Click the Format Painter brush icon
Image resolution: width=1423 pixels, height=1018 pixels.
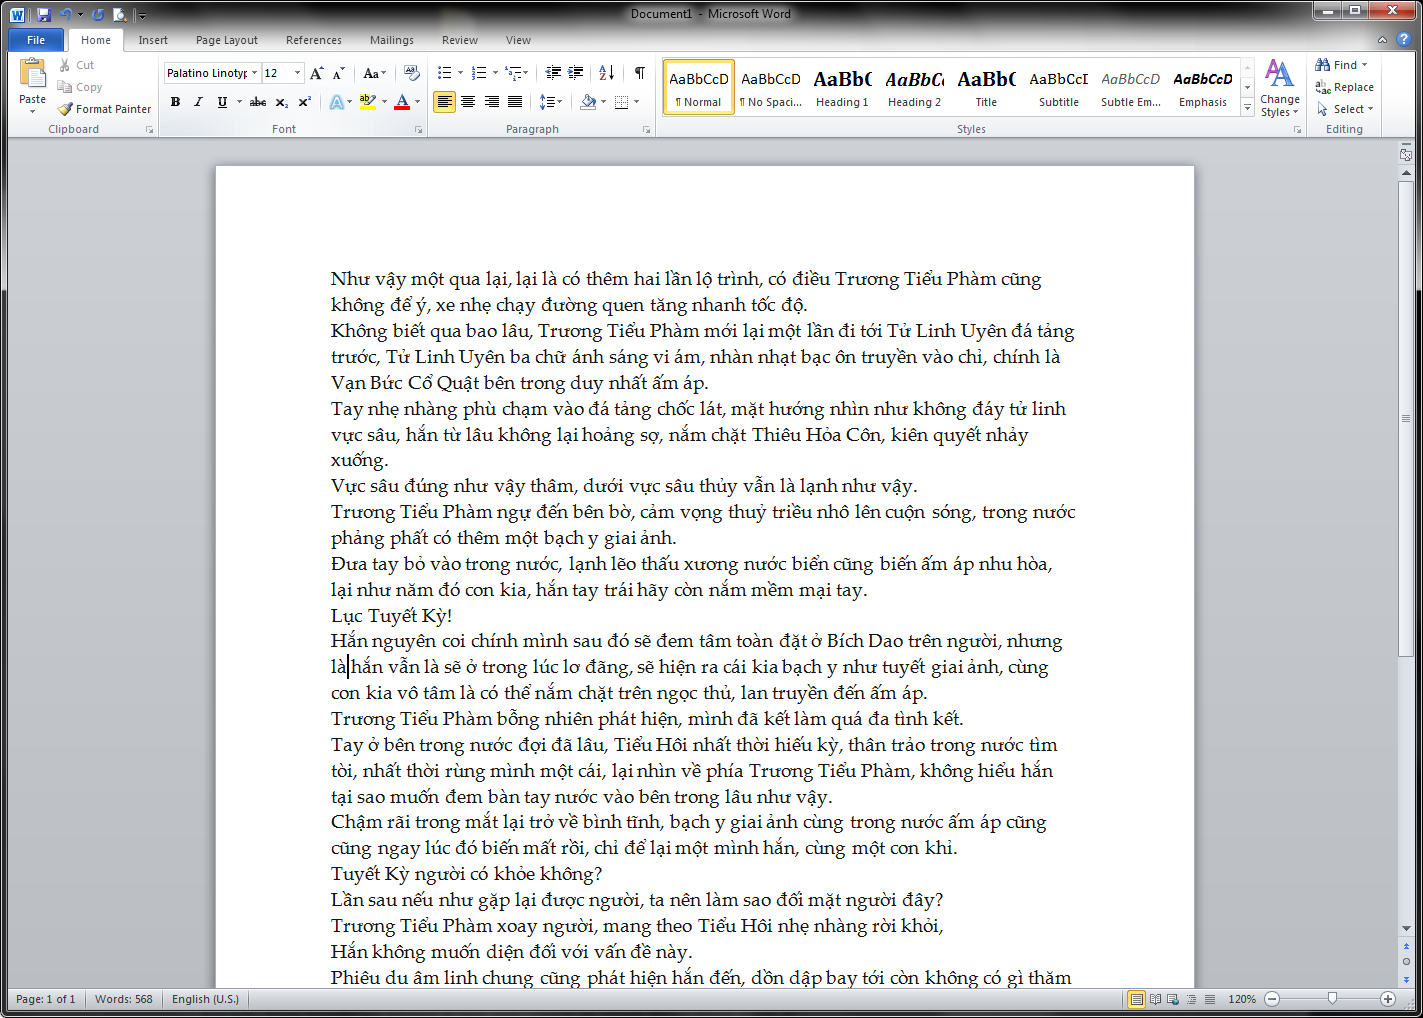65,109
